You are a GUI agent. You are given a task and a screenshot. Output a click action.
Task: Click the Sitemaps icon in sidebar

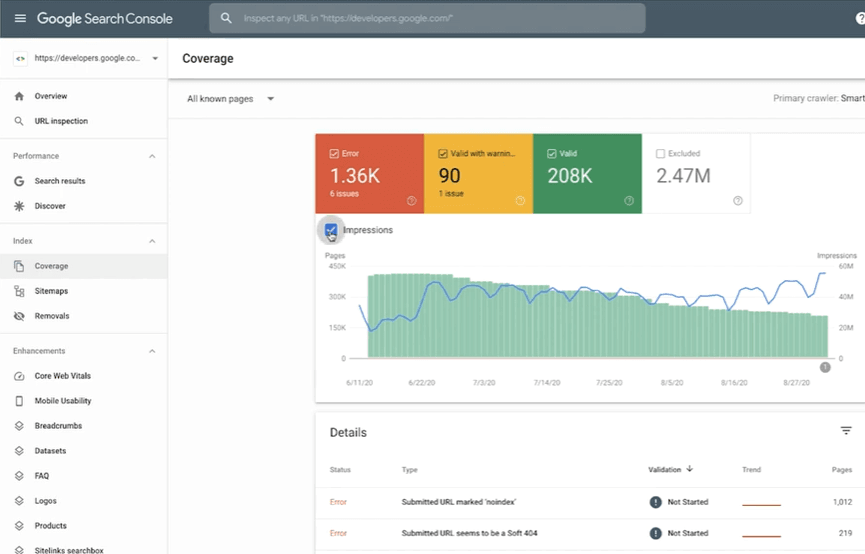[19, 291]
